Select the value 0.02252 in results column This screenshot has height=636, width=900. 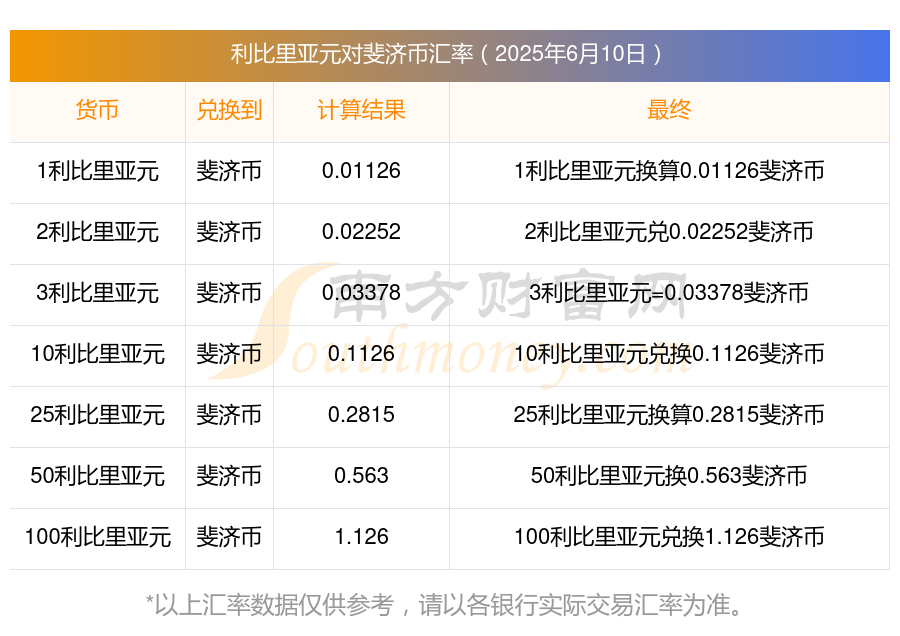(361, 232)
